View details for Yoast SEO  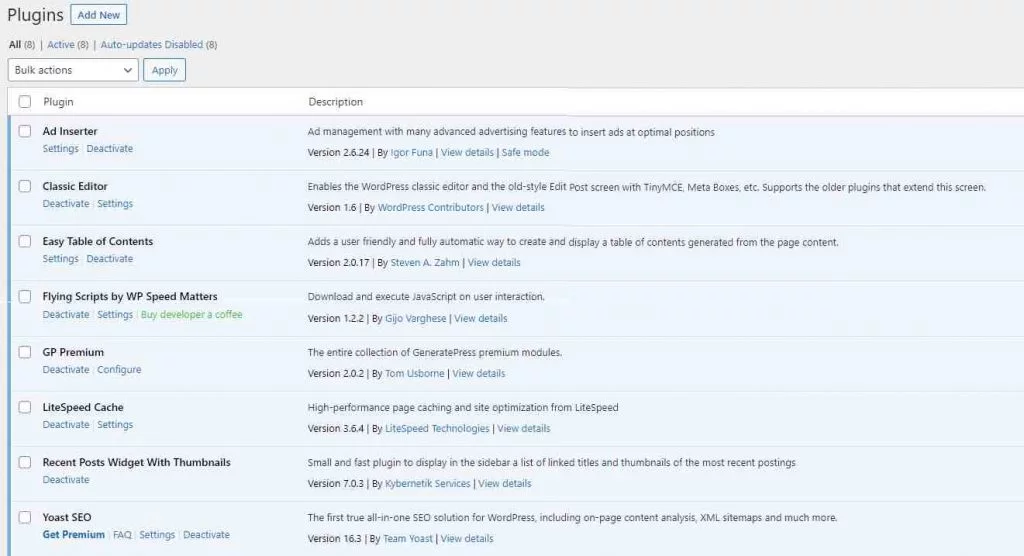(x=467, y=538)
